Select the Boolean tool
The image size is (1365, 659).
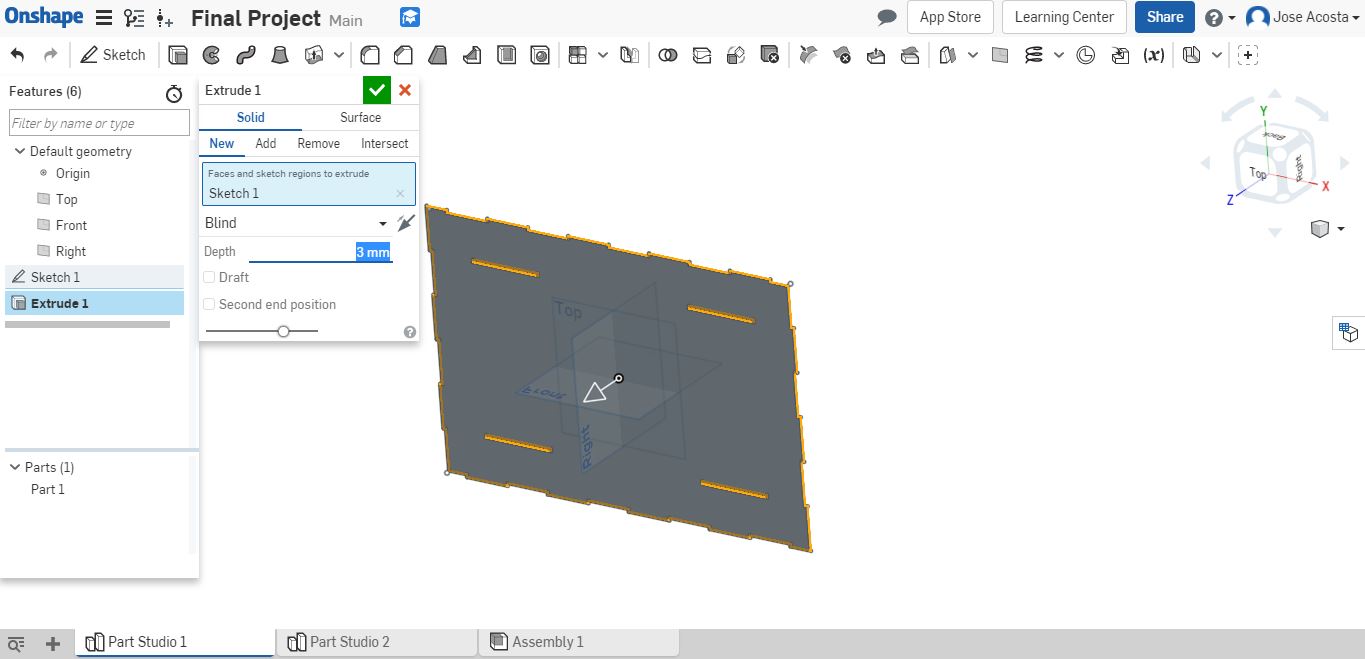coord(668,55)
